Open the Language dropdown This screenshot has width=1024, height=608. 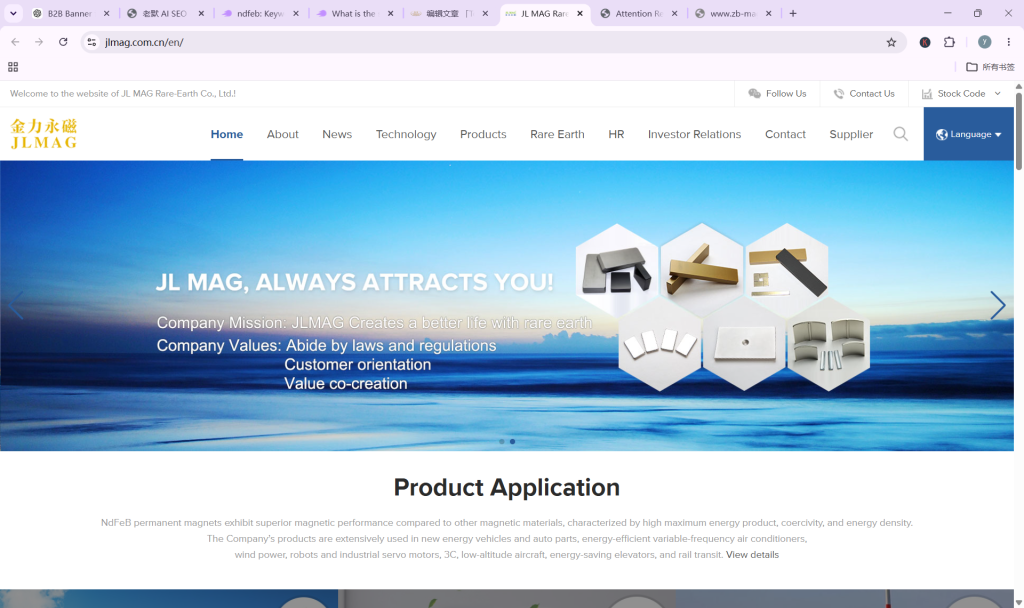(968, 134)
